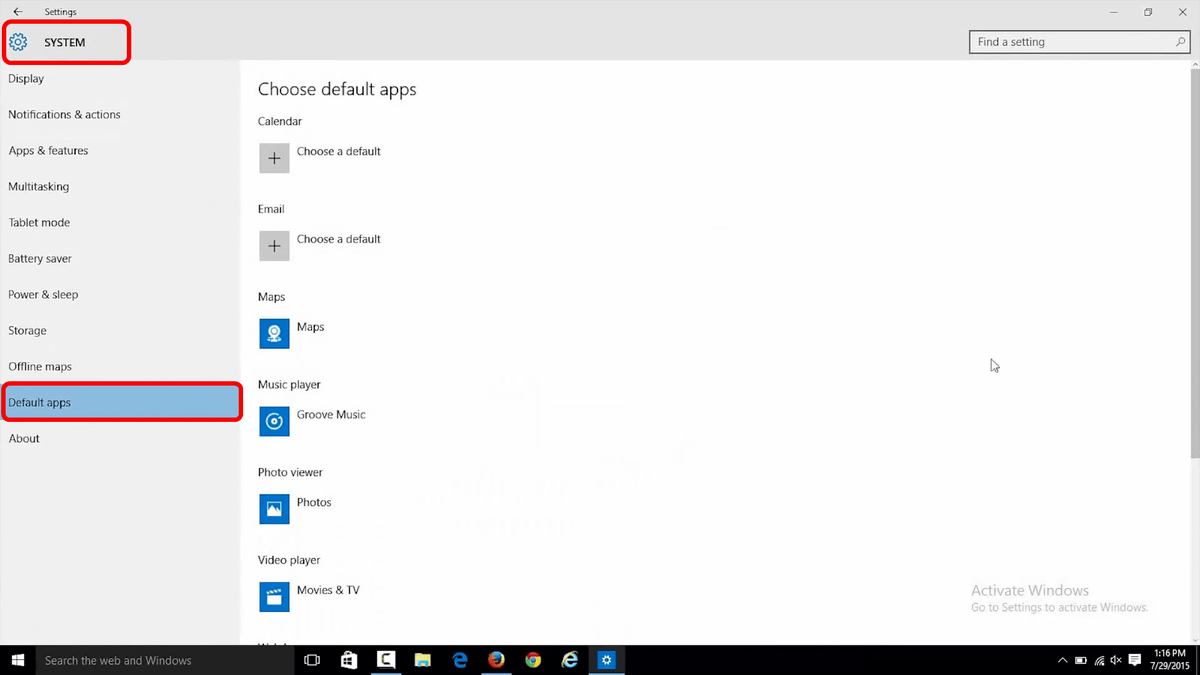Click the Settings window title text

point(60,12)
